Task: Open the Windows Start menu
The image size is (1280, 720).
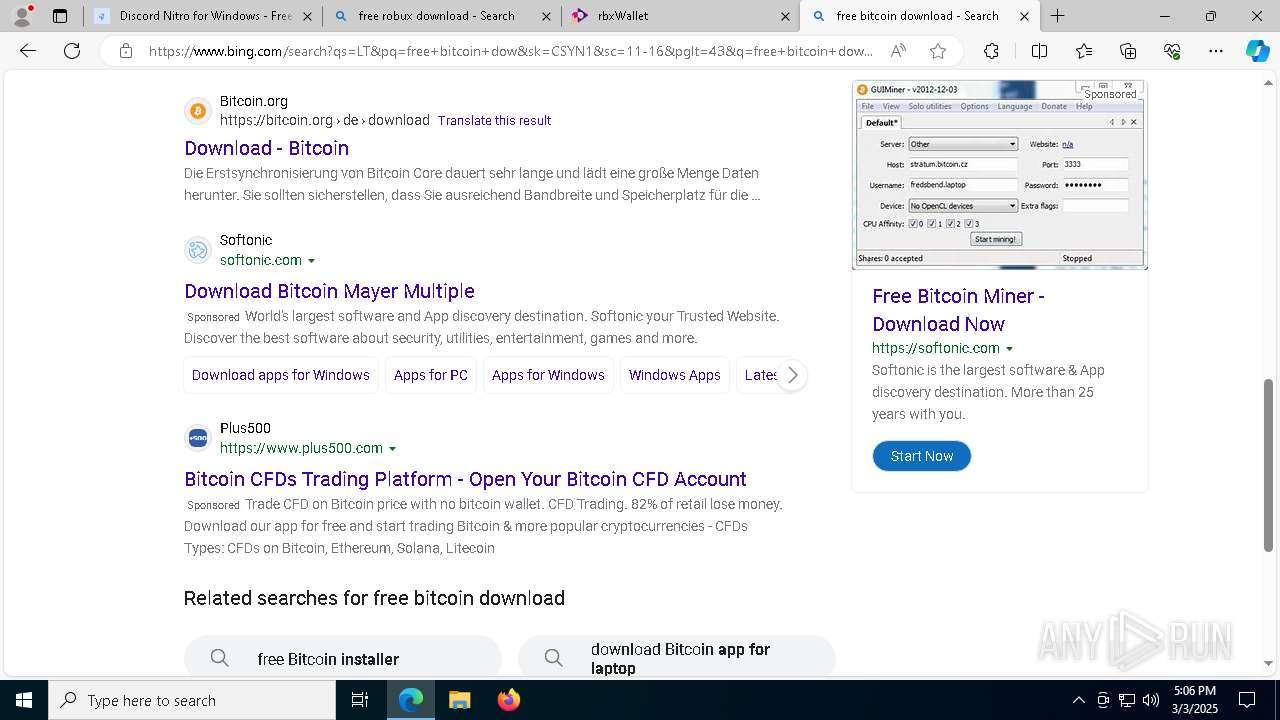Action: (x=24, y=700)
